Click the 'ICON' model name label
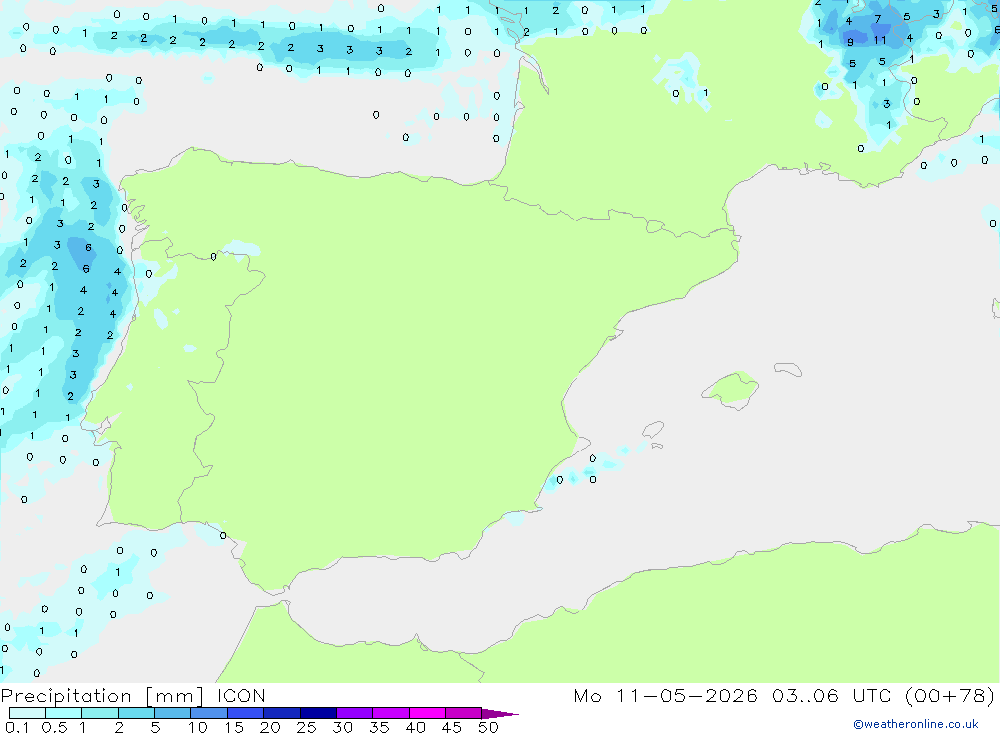This screenshot has width=1000, height=733. tap(241, 695)
